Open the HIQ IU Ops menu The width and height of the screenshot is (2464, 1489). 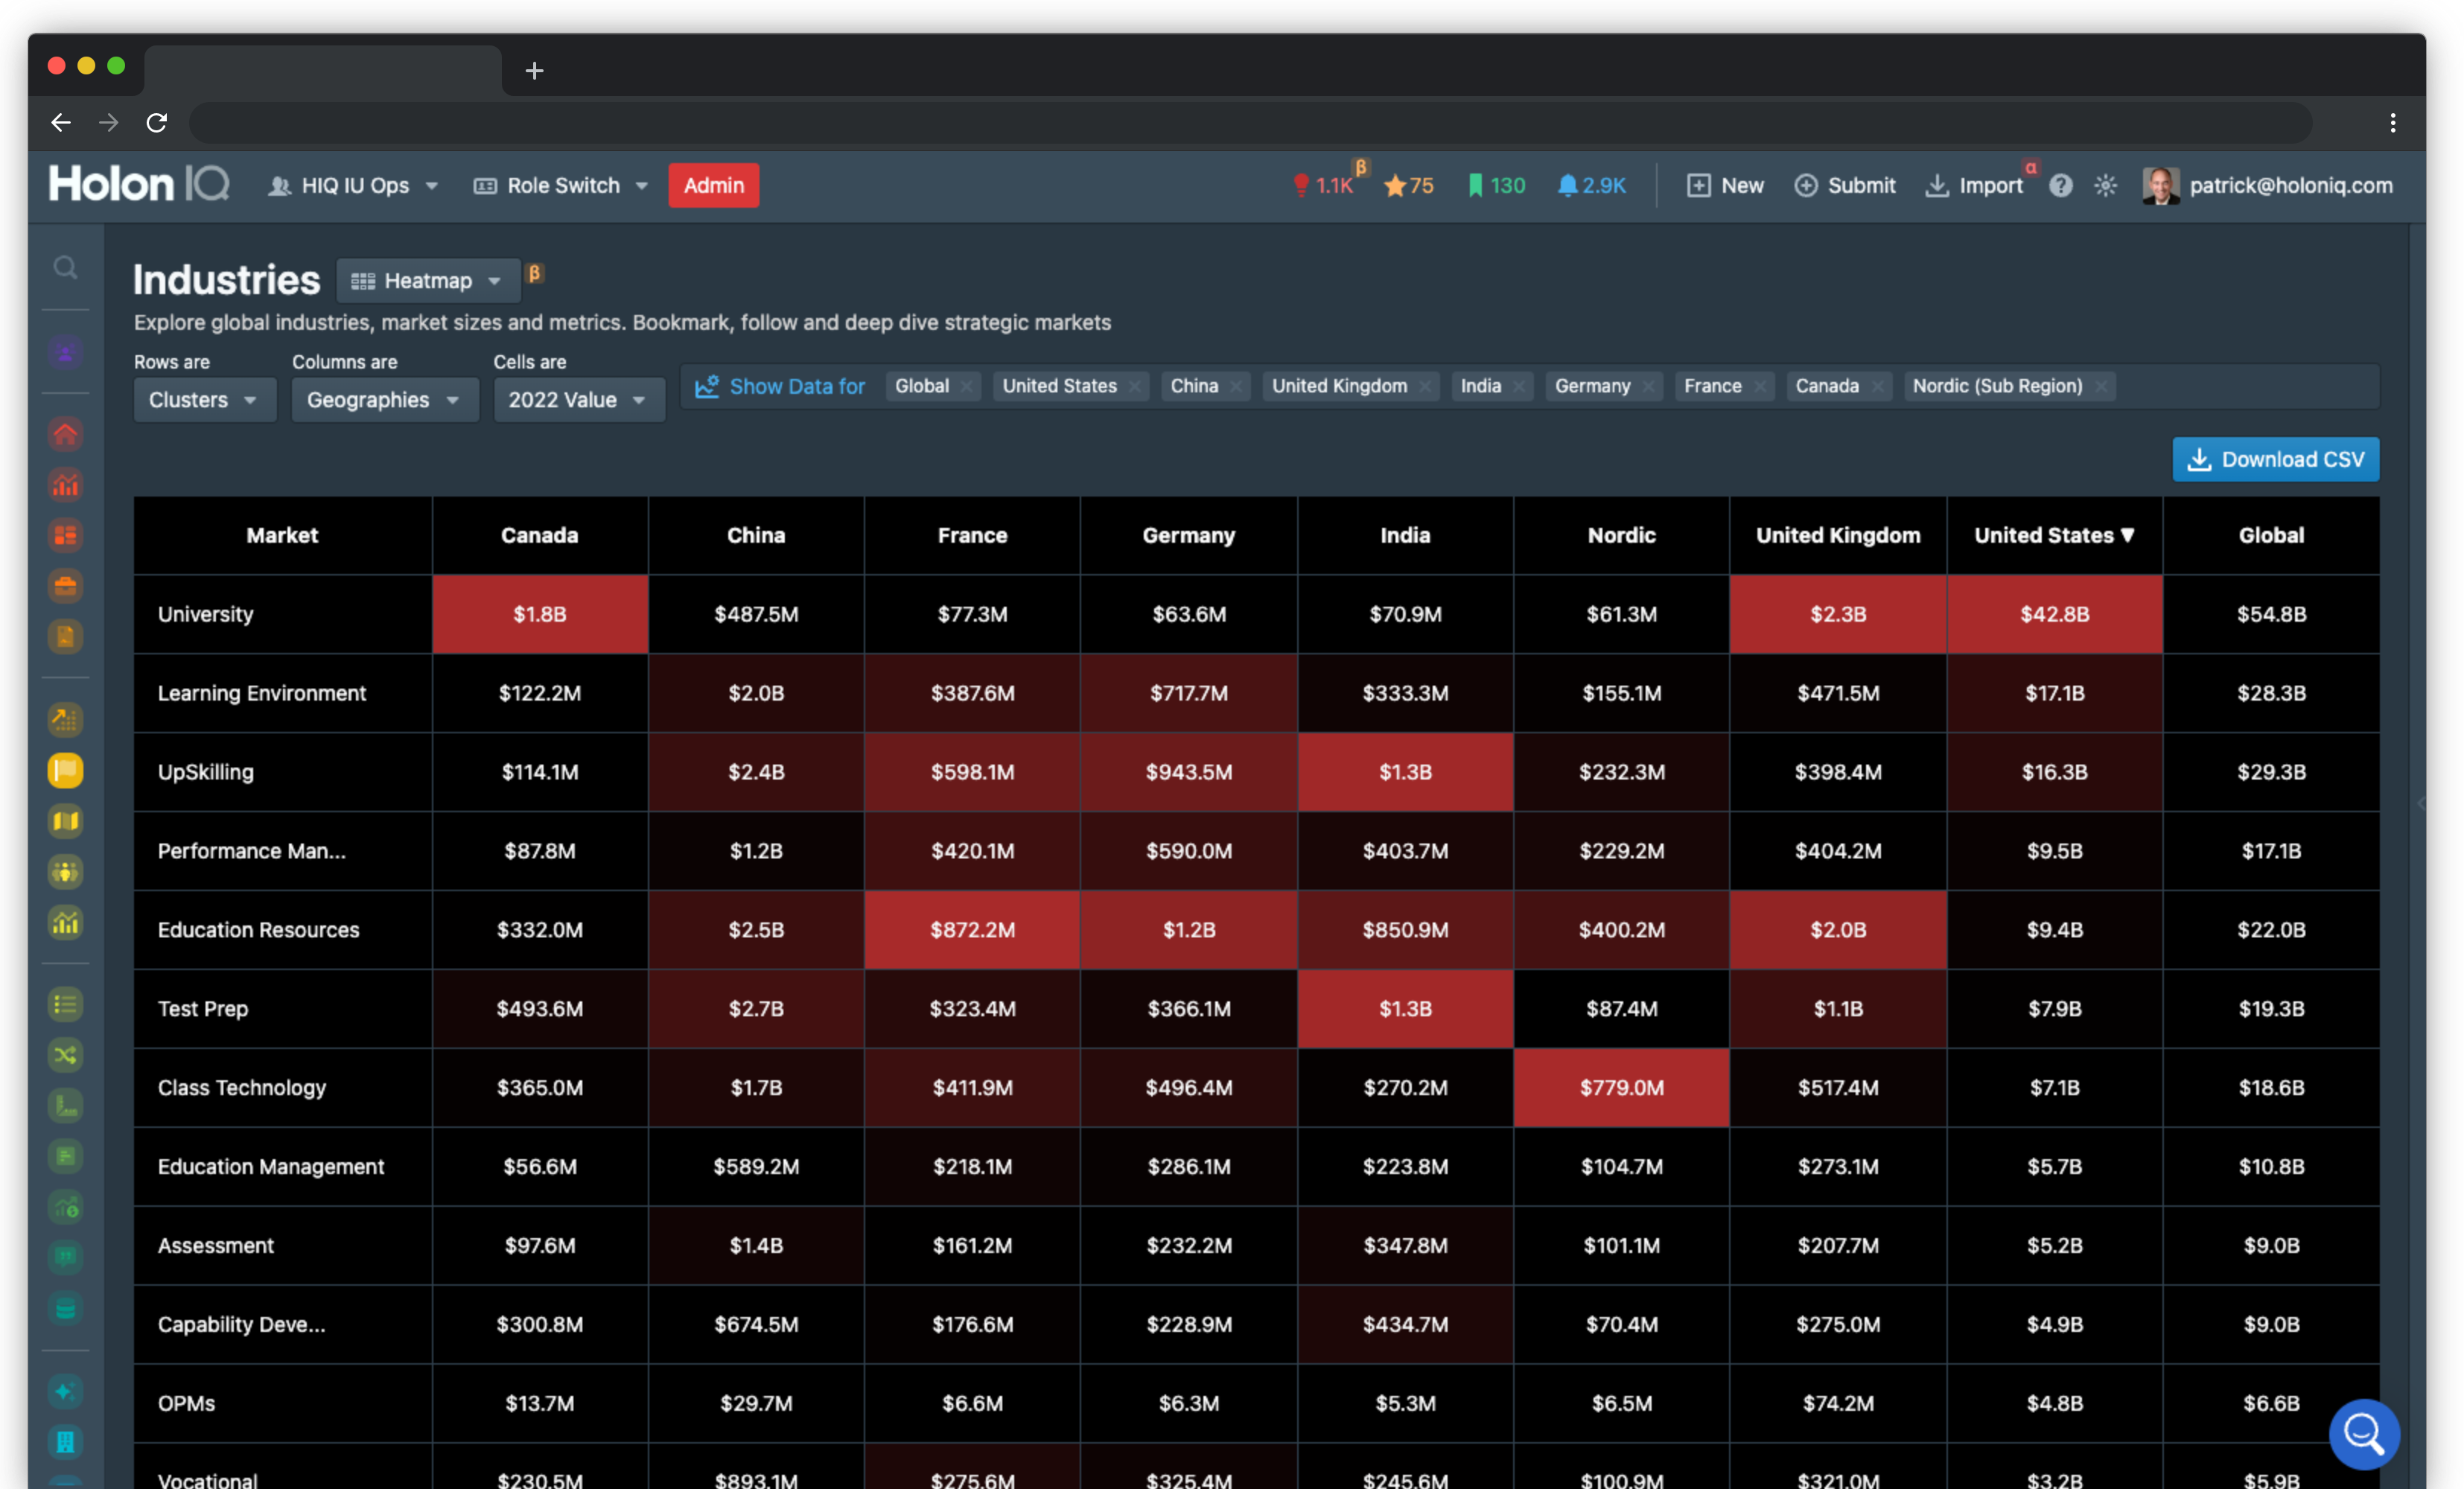[354, 186]
